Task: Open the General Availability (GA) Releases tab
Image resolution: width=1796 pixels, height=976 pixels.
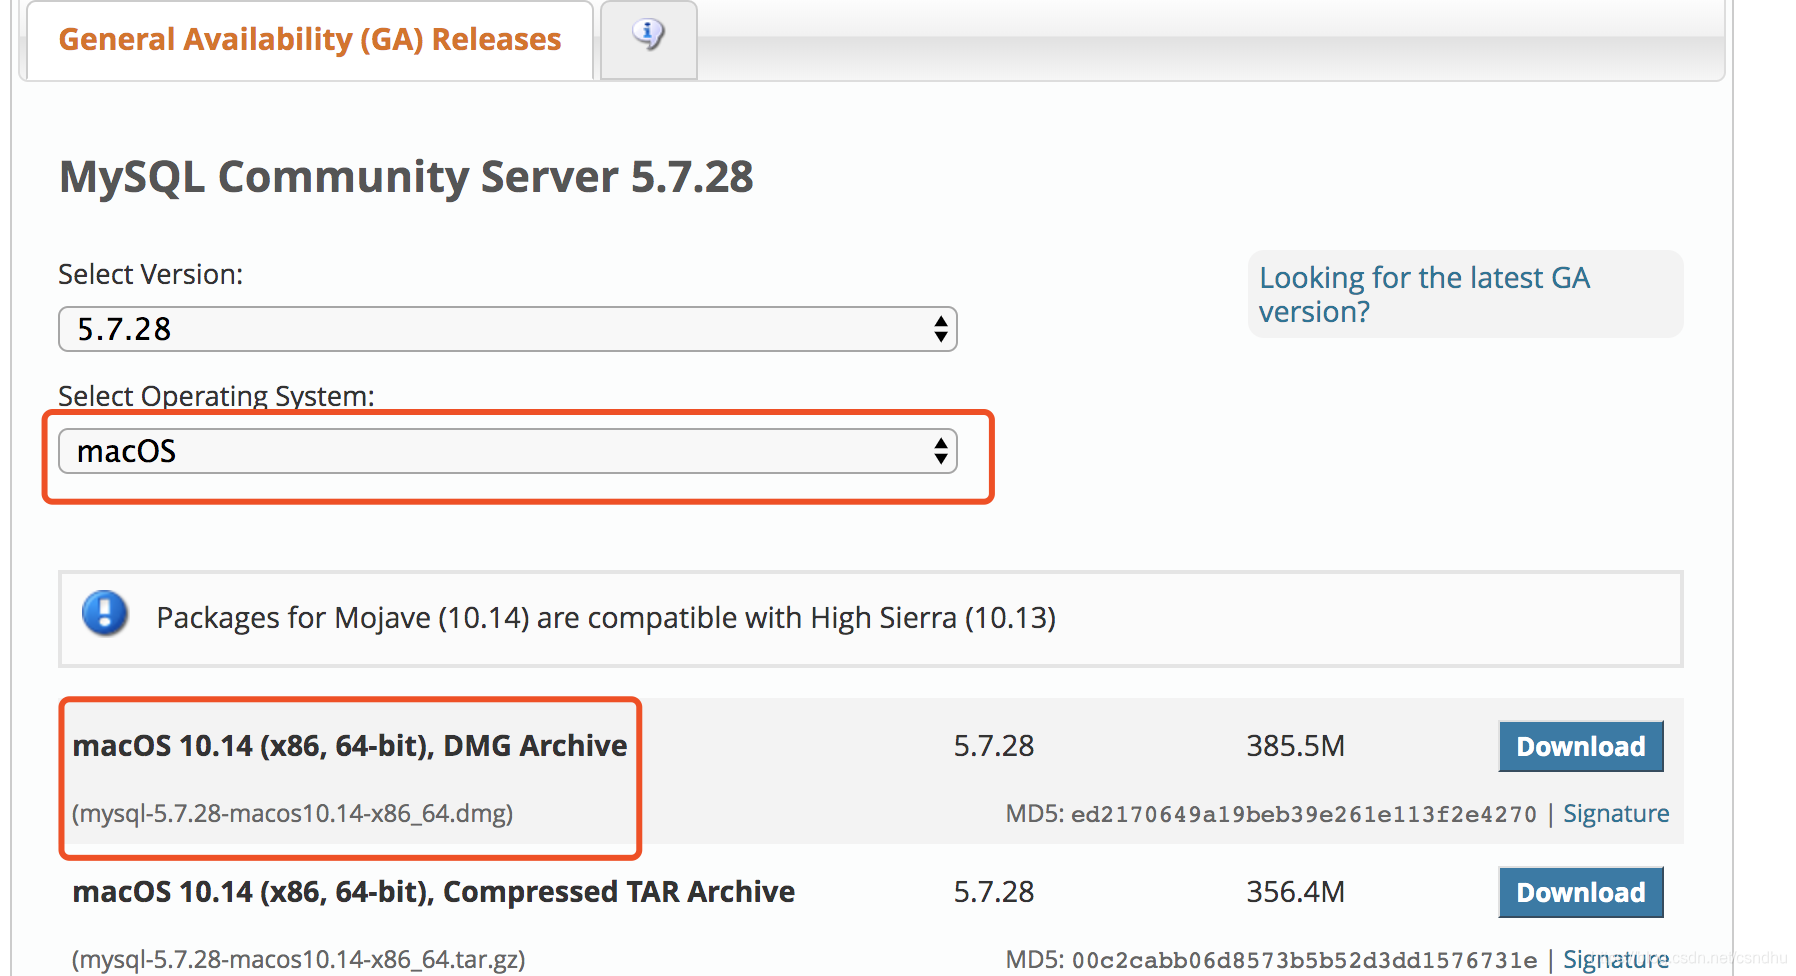Action: 310,40
